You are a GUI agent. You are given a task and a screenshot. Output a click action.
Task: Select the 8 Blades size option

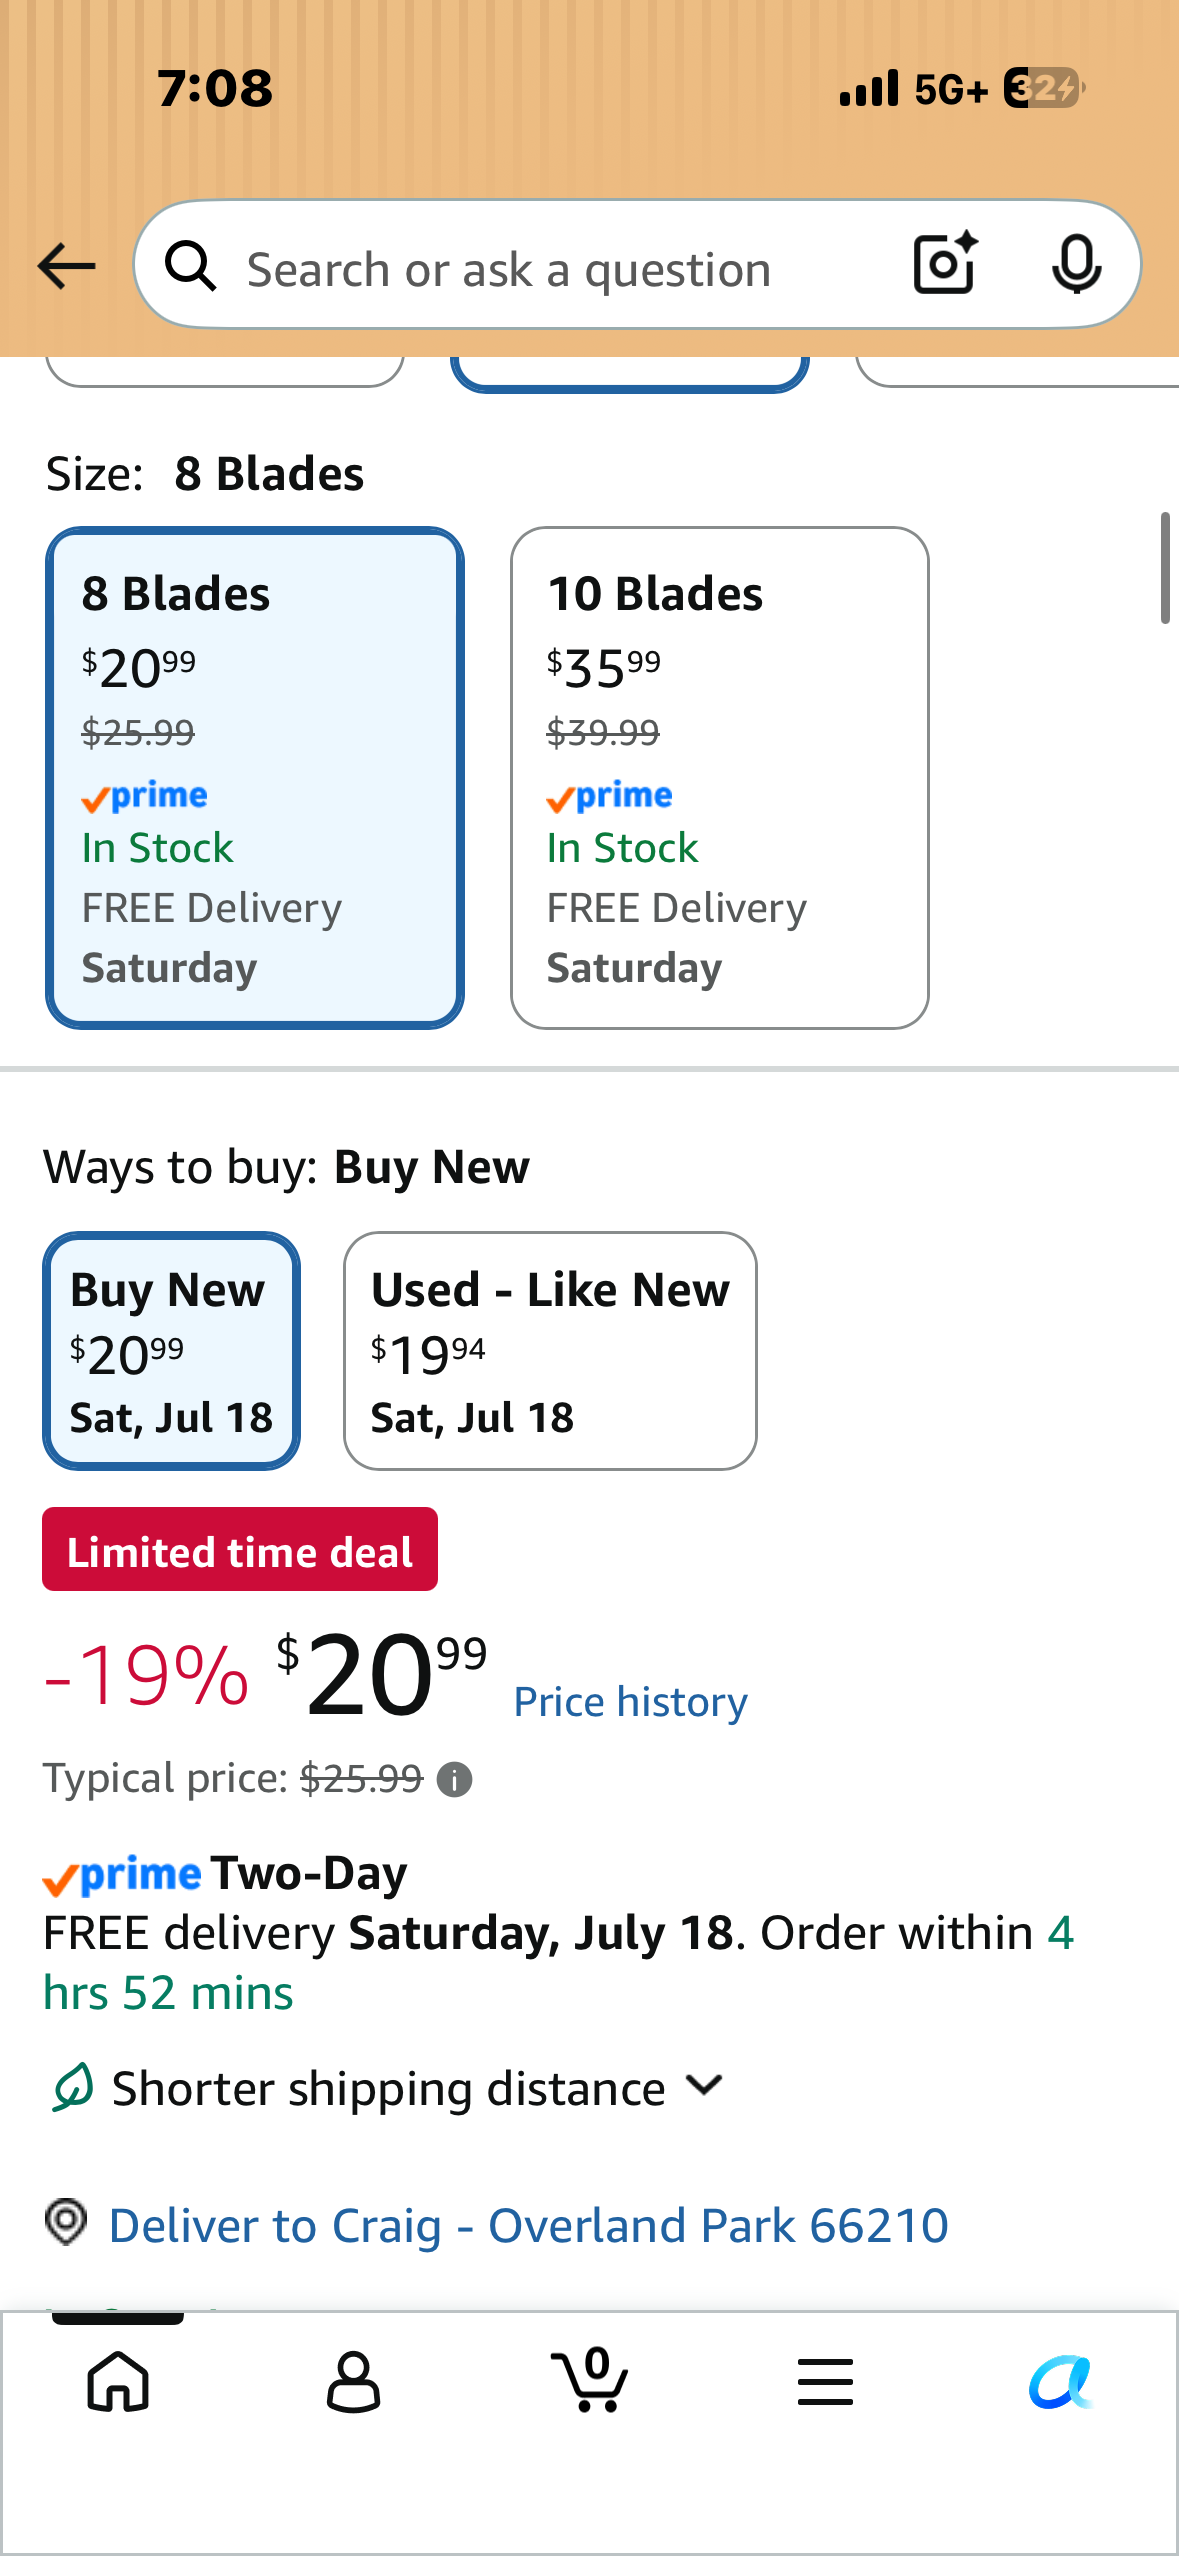tap(255, 778)
